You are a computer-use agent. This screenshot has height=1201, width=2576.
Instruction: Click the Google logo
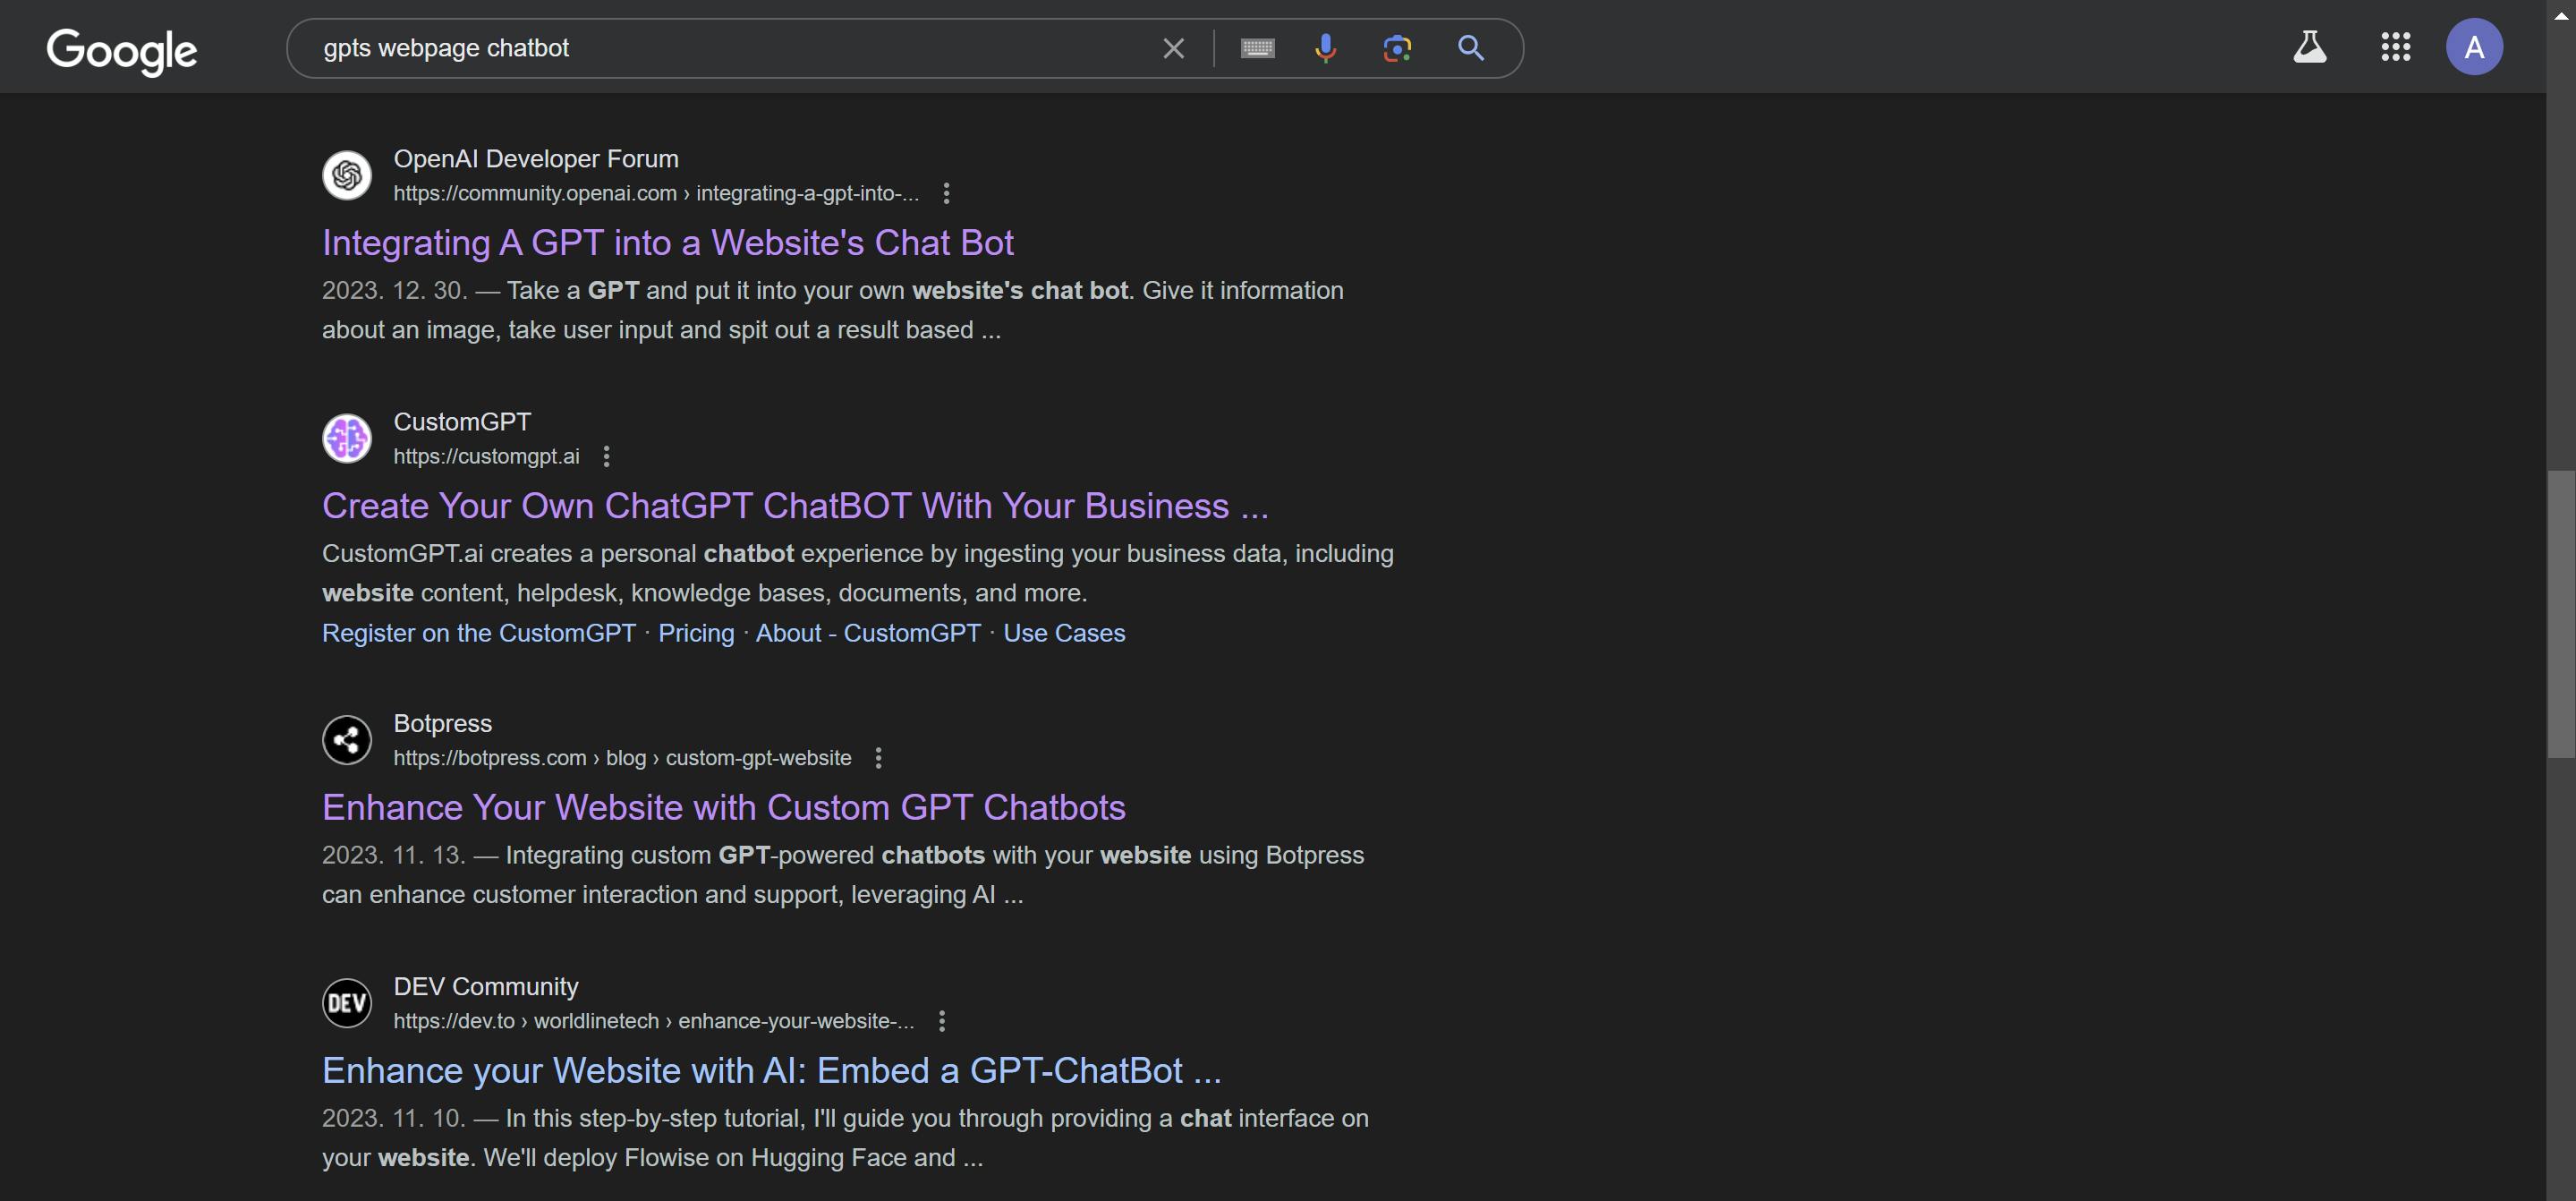click(121, 50)
